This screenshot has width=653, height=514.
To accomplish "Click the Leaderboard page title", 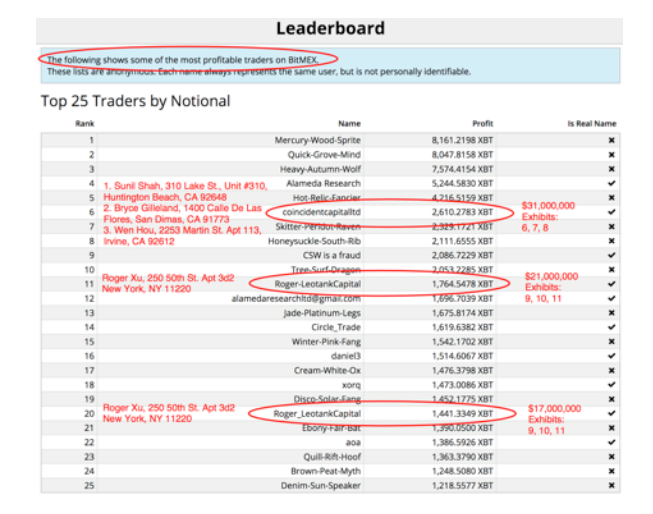I will click(328, 29).
